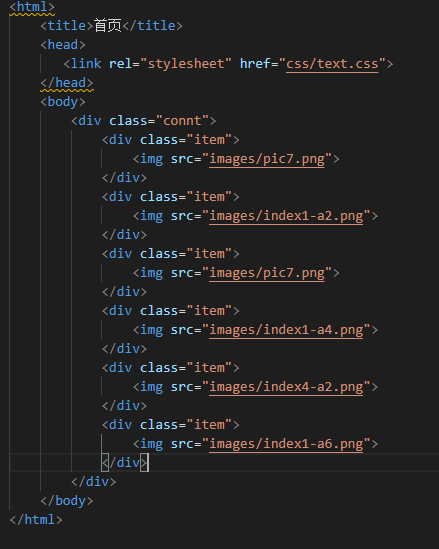Open the images/index4-a2.png link
Image resolution: width=439 pixels, height=549 pixels.
pos(286,387)
